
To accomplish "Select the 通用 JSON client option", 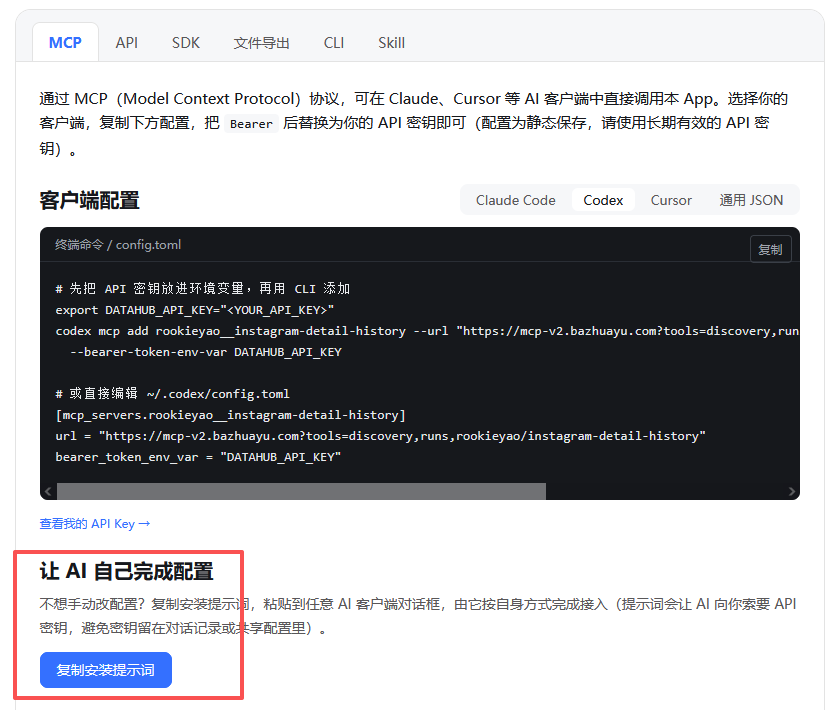I will coord(751,200).
